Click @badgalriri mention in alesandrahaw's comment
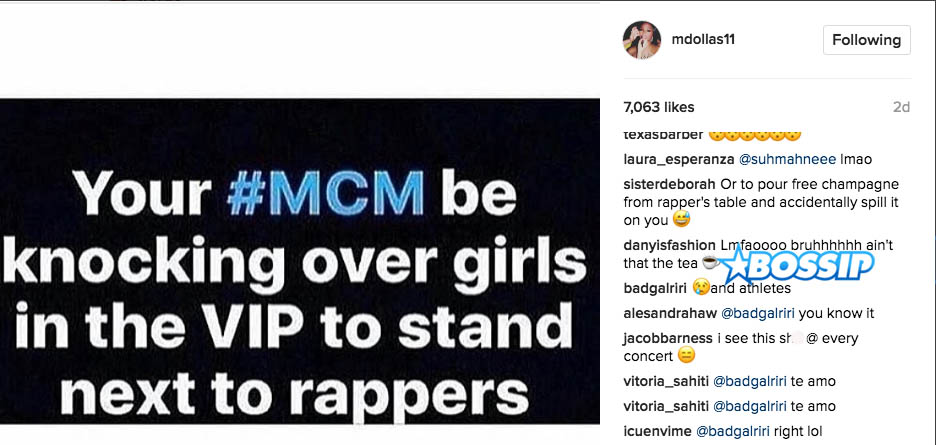 (x=758, y=313)
